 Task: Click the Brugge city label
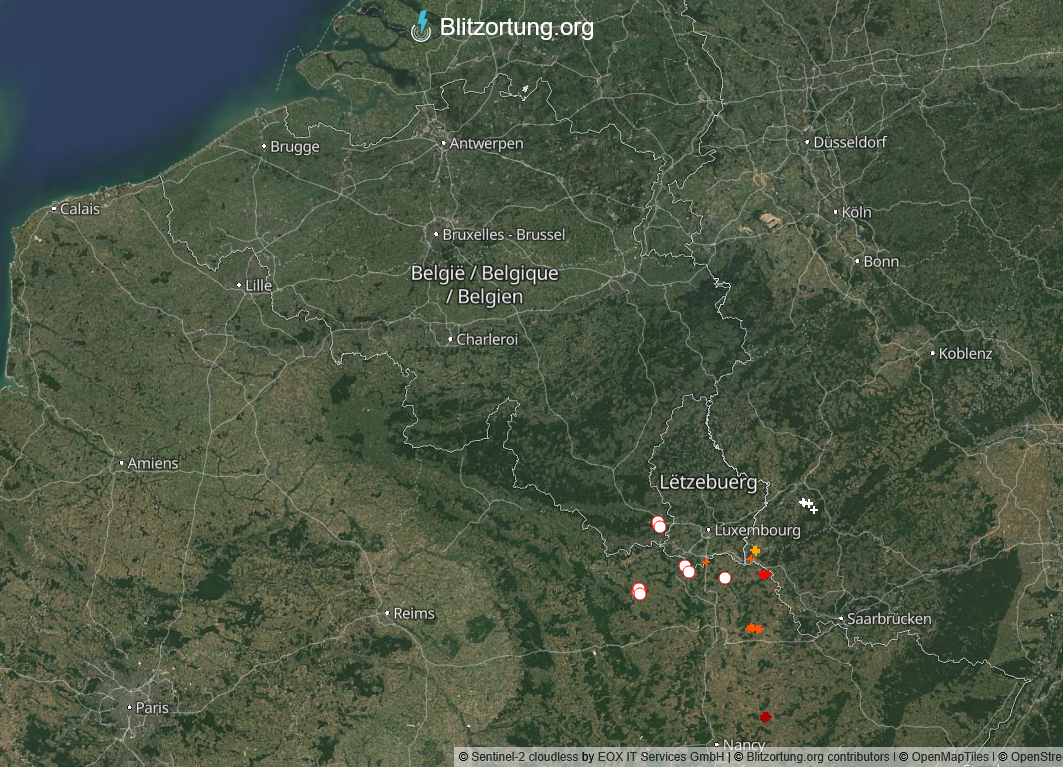tap(294, 146)
